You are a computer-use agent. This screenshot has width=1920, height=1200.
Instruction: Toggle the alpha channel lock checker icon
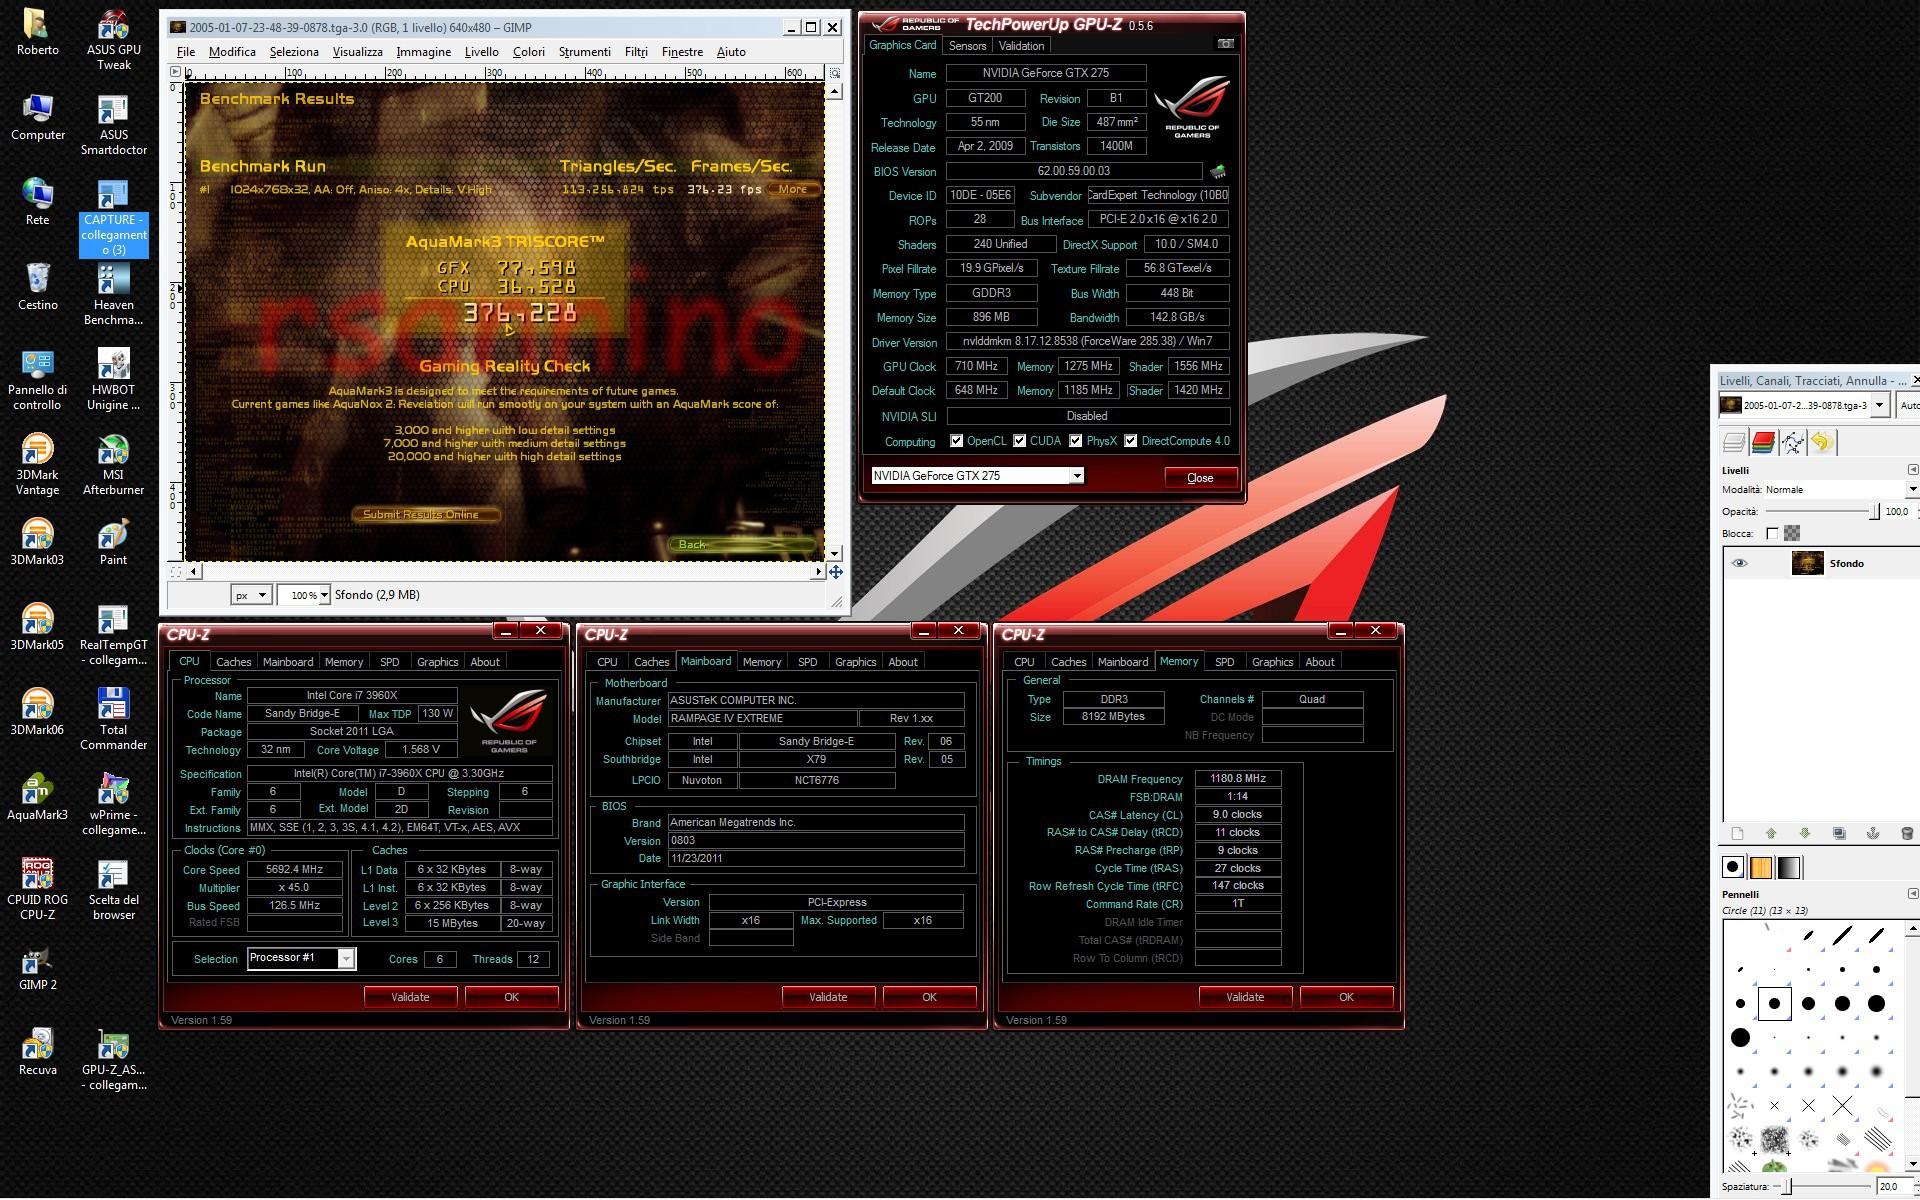(x=1792, y=534)
